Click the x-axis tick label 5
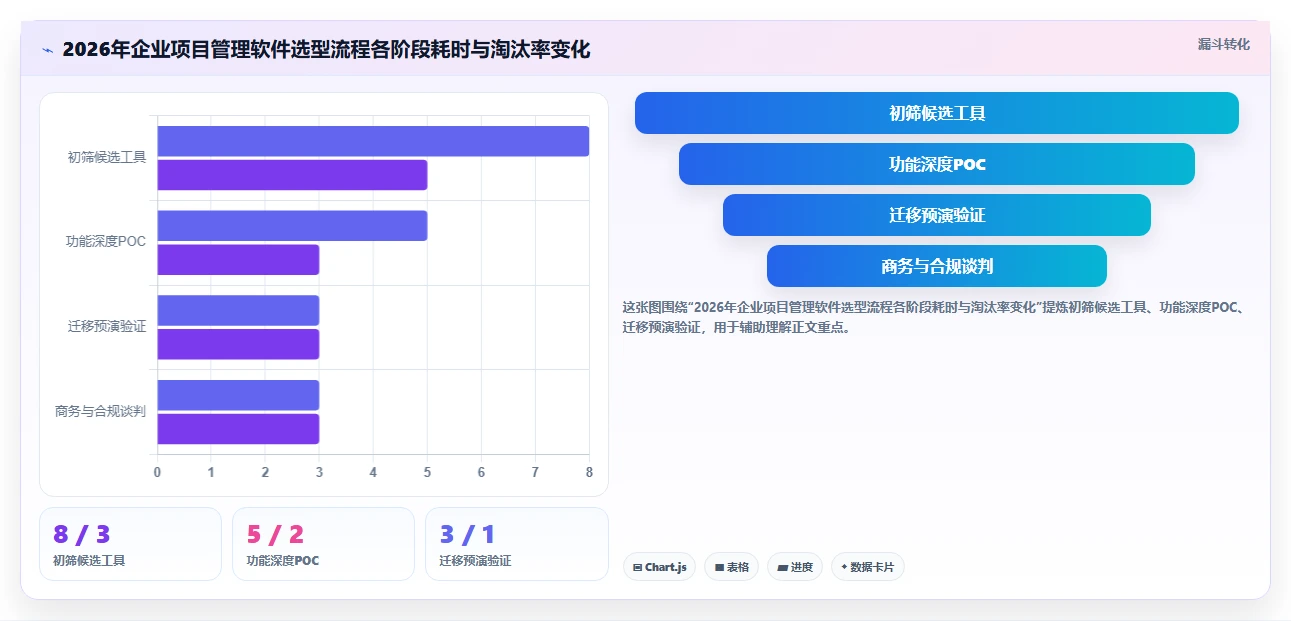Viewport: 1291px width, 621px height. point(427,472)
